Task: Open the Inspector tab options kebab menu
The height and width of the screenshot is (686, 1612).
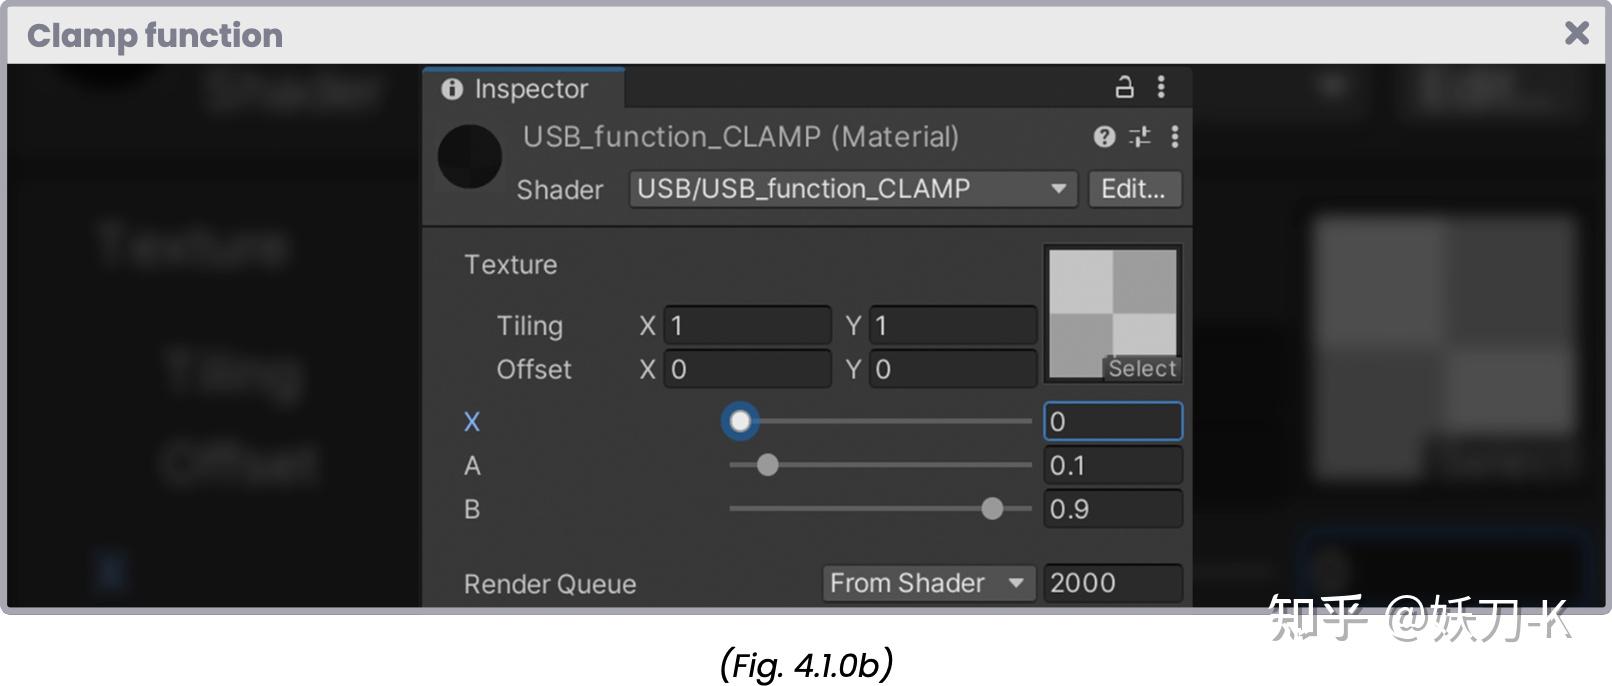Action: [x=1161, y=88]
